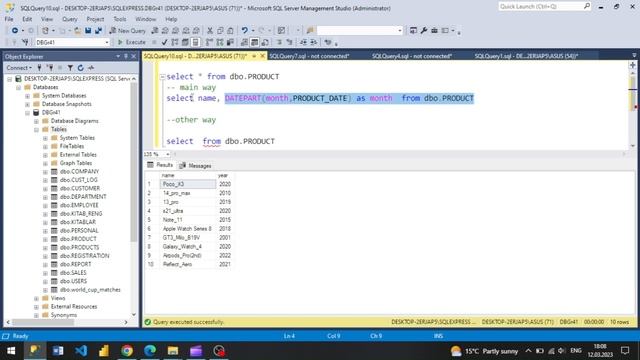Open the editor zoom percentage dropdown
The width and height of the screenshot is (640, 360).
[167, 154]
